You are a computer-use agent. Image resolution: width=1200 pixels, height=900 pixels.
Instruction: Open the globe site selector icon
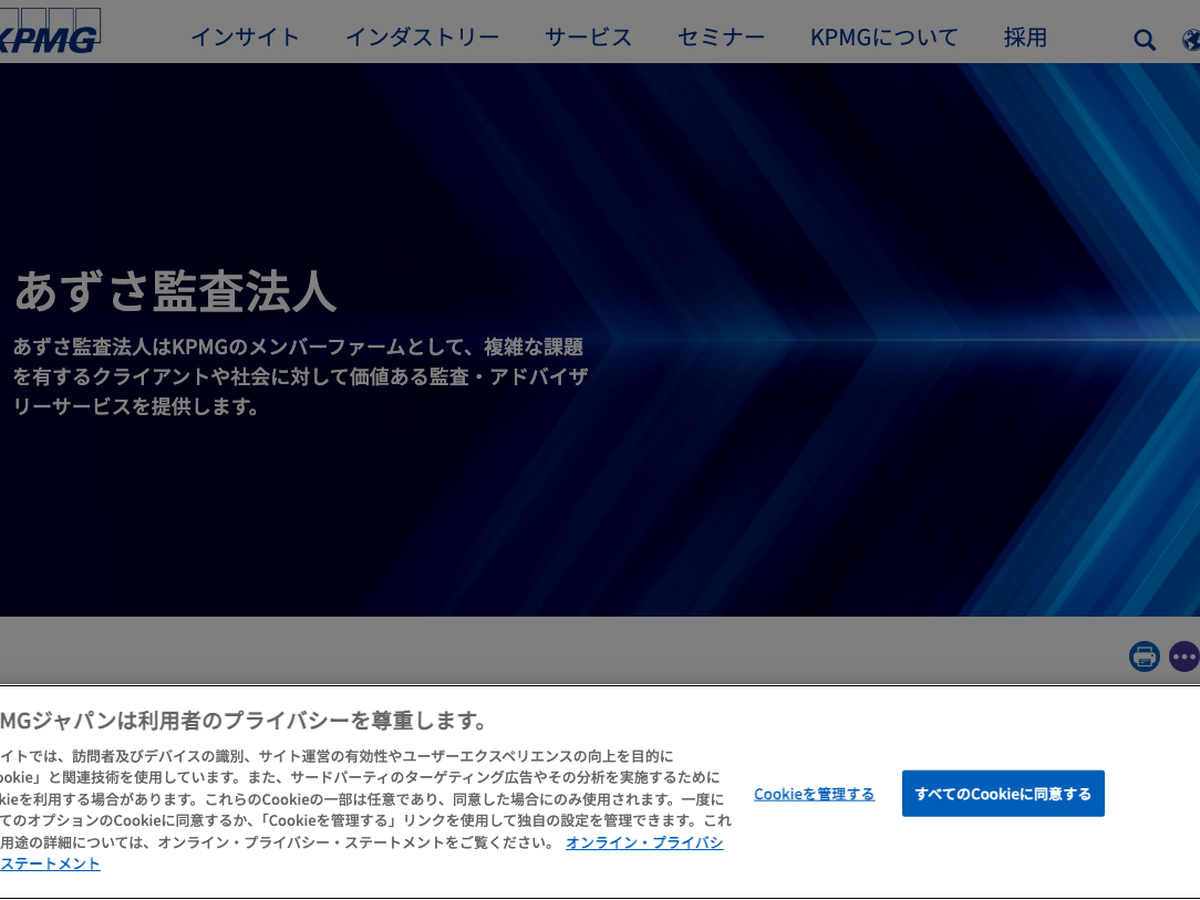[x=1190, y=40]
